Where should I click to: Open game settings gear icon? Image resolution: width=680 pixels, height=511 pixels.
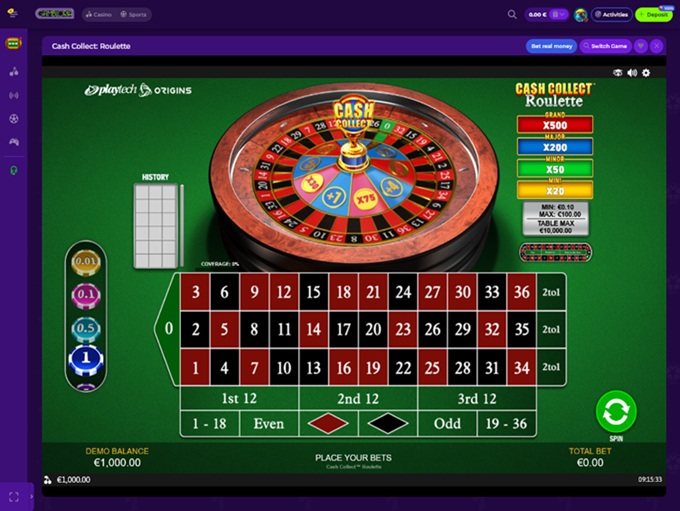[646, 73]
